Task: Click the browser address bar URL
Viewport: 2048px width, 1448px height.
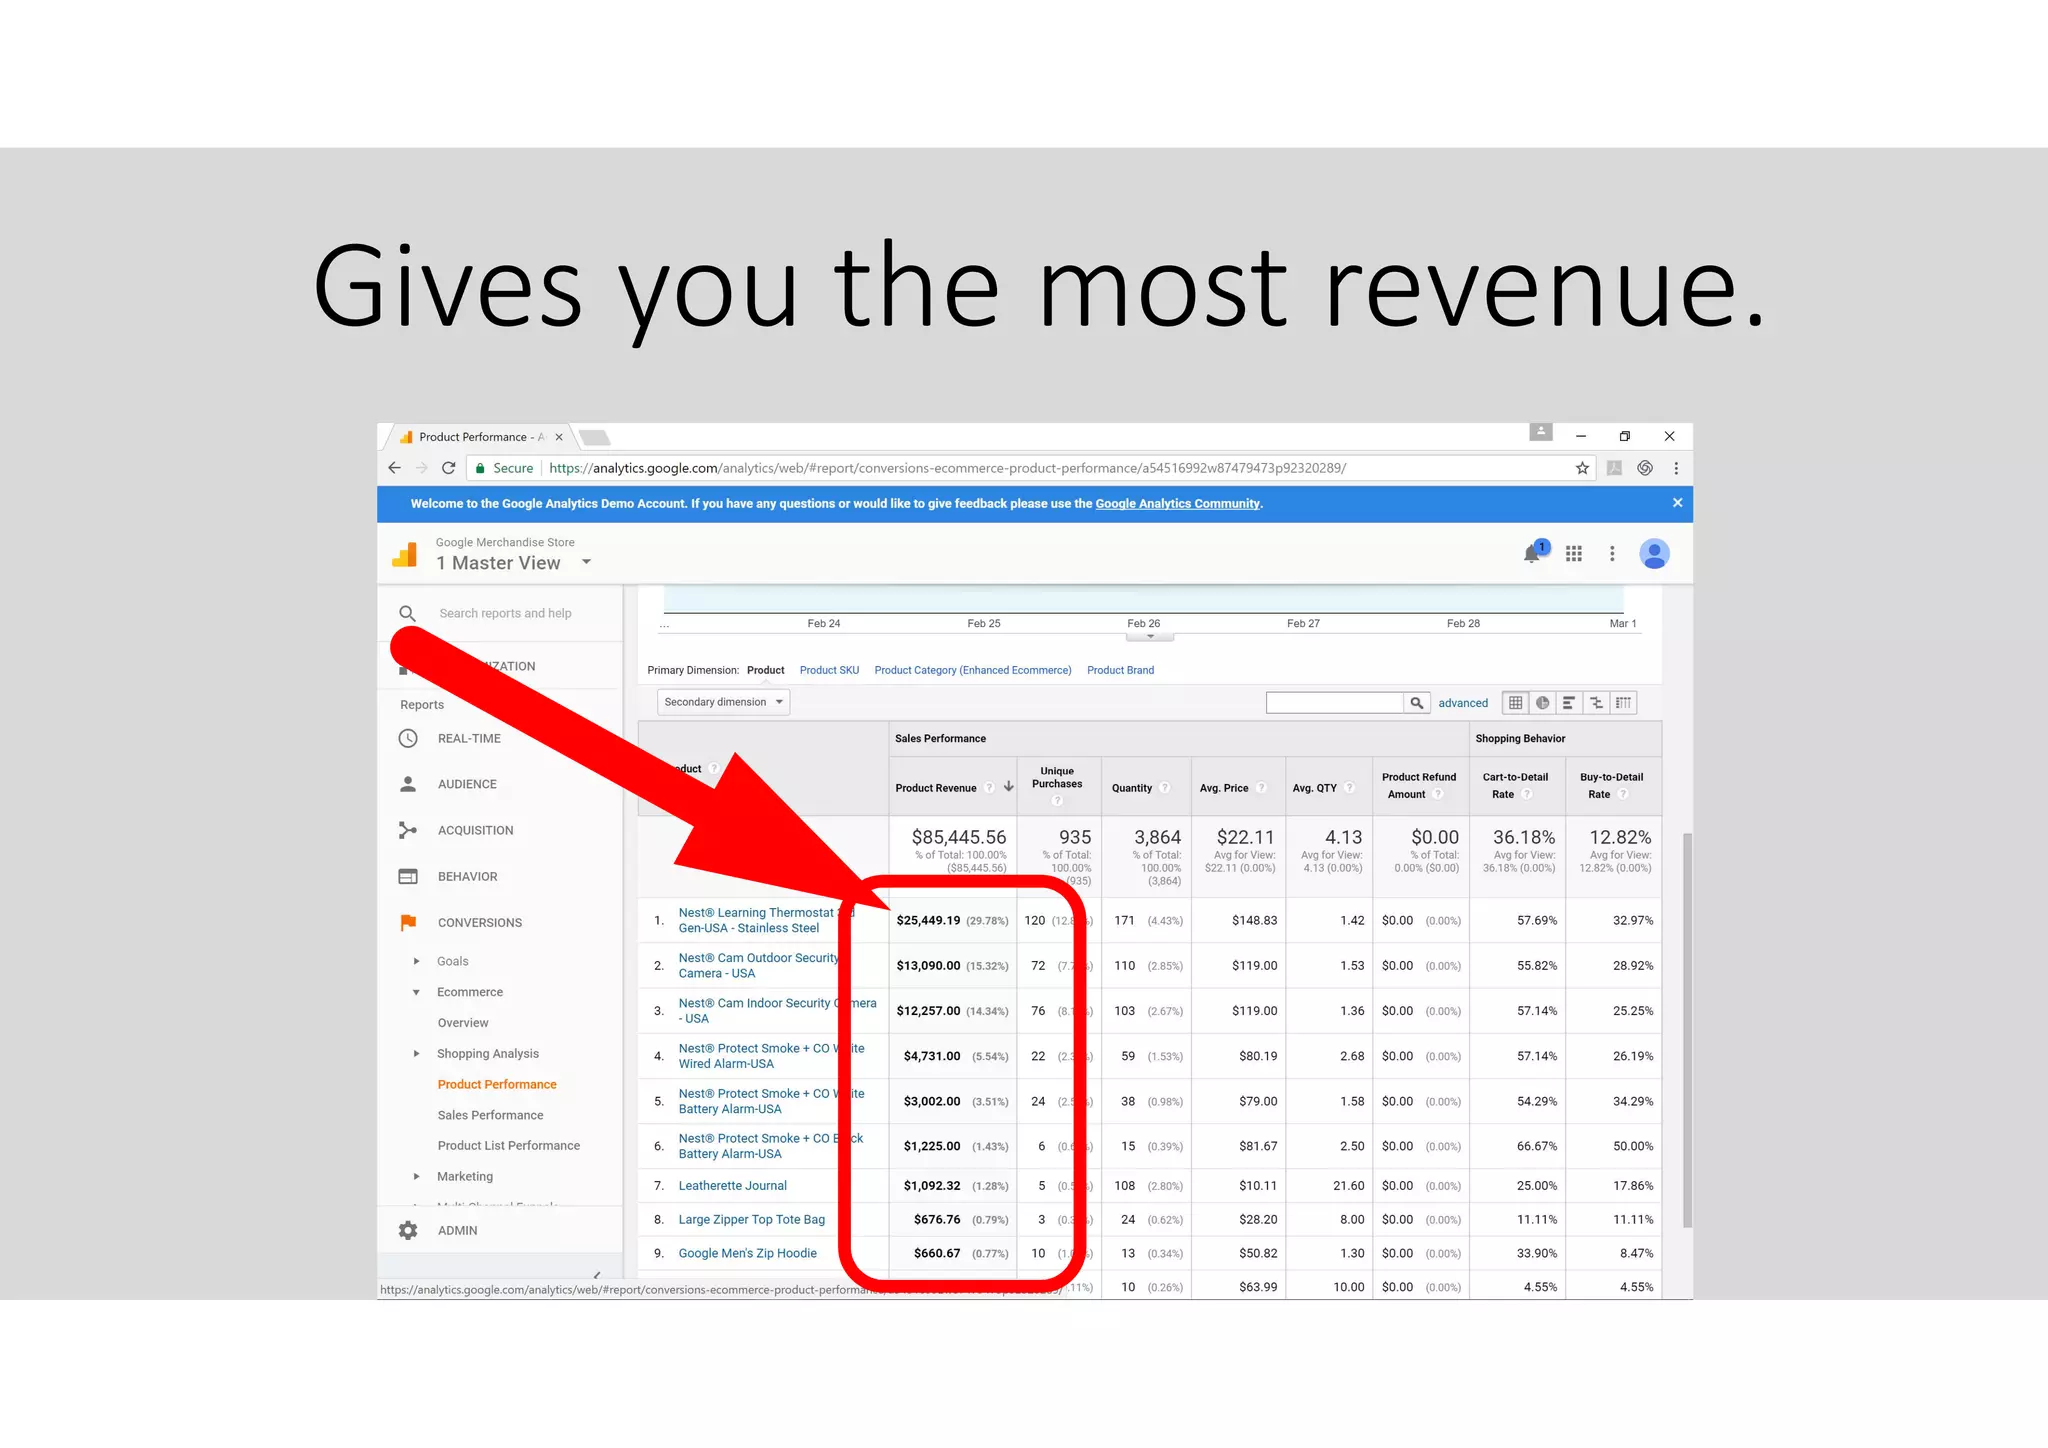Action: pos(947,468)
